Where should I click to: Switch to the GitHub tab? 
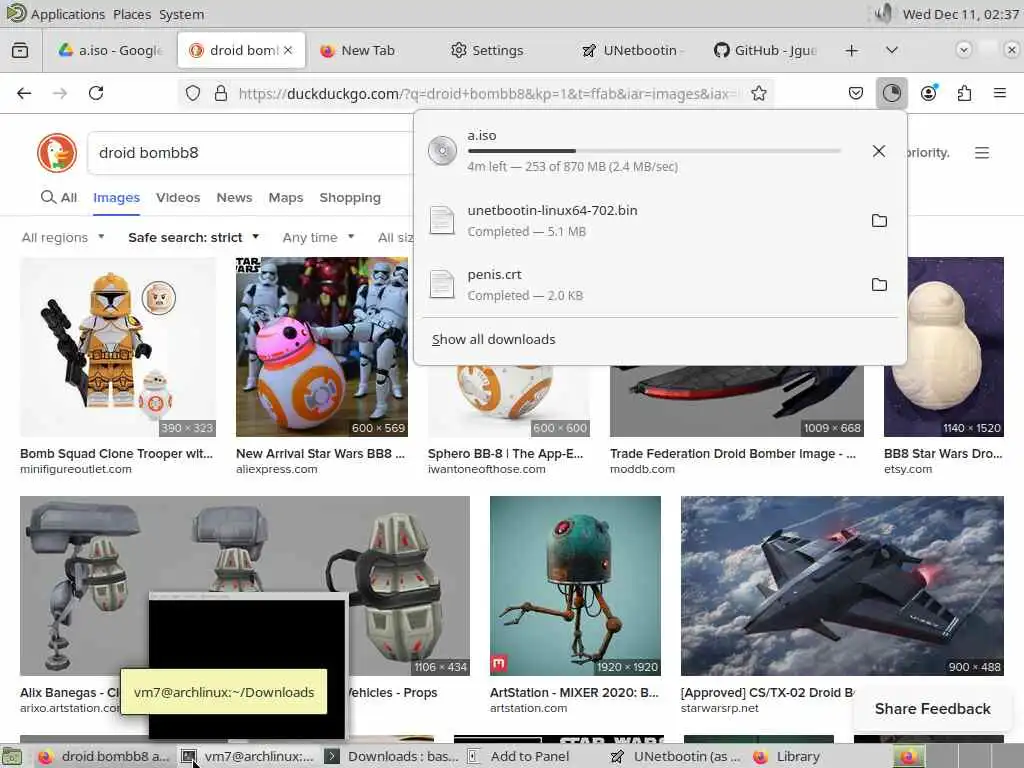[765, 50]
